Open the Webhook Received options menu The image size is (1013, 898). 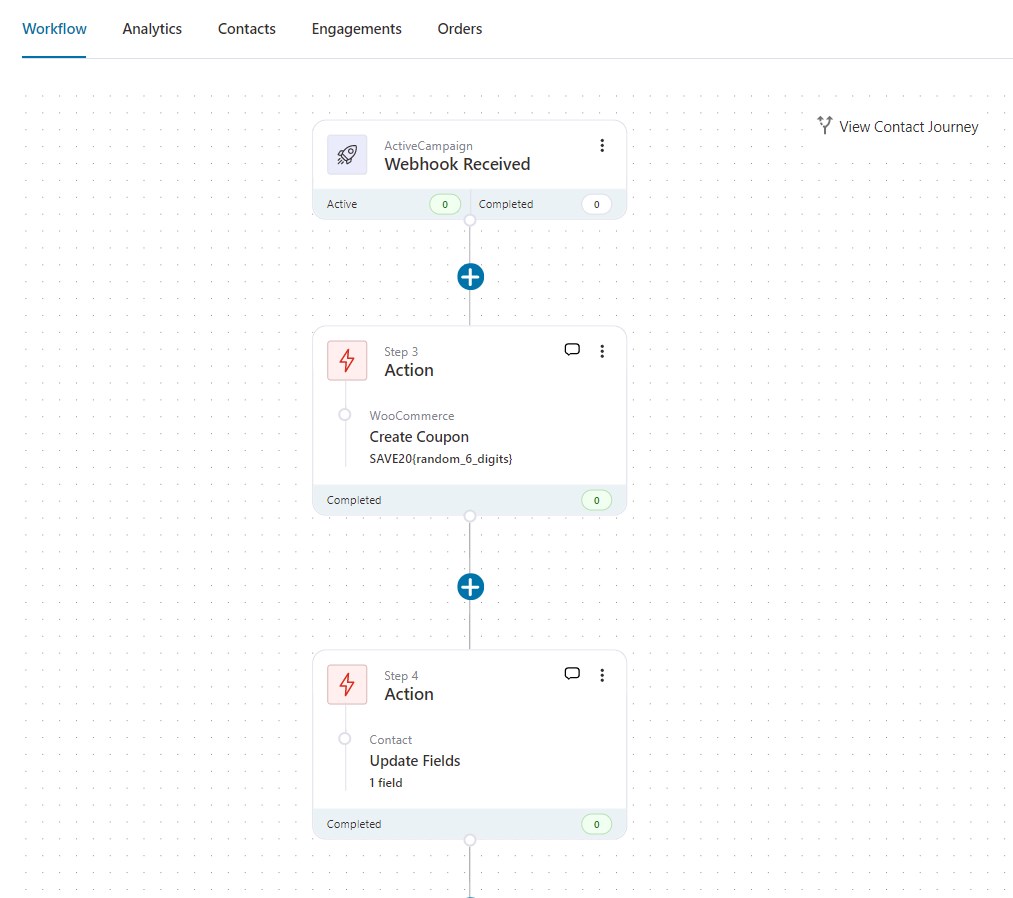(602, 145)
